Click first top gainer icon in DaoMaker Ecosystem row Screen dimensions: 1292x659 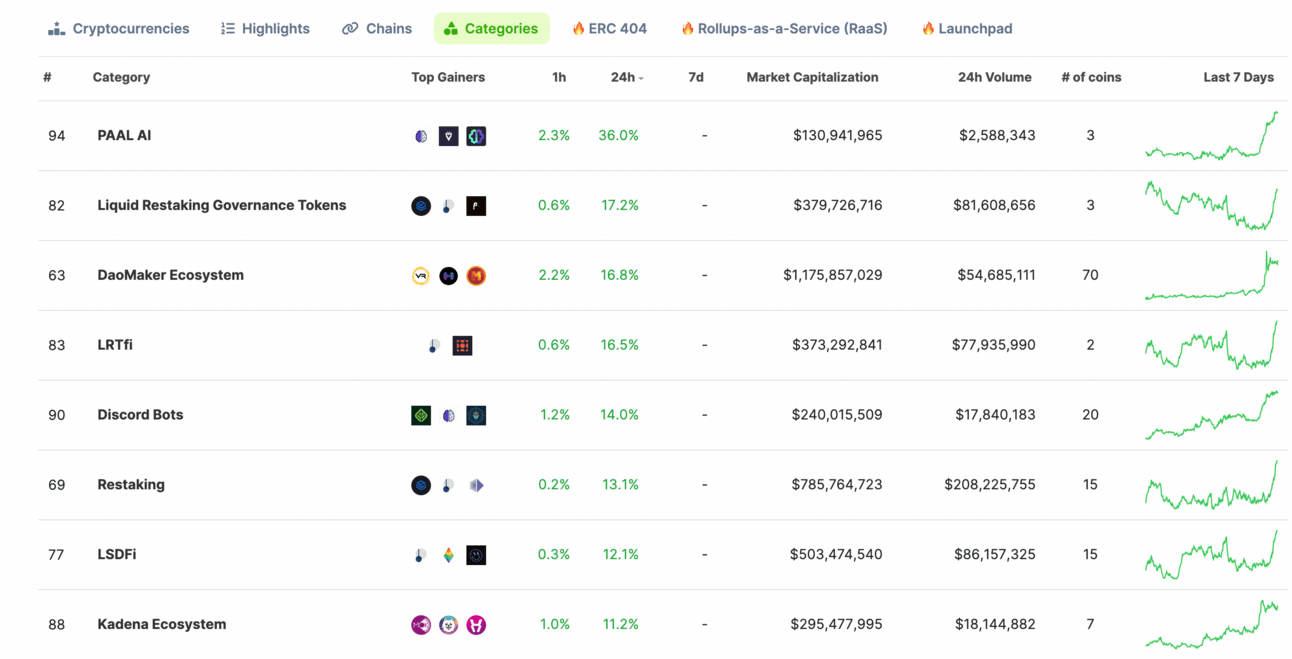[421, 276]
